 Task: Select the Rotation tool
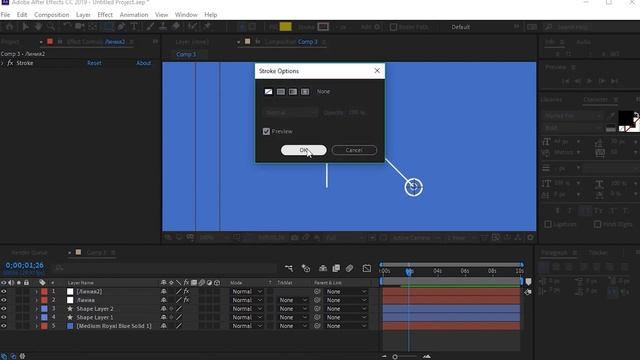[67, 27]
